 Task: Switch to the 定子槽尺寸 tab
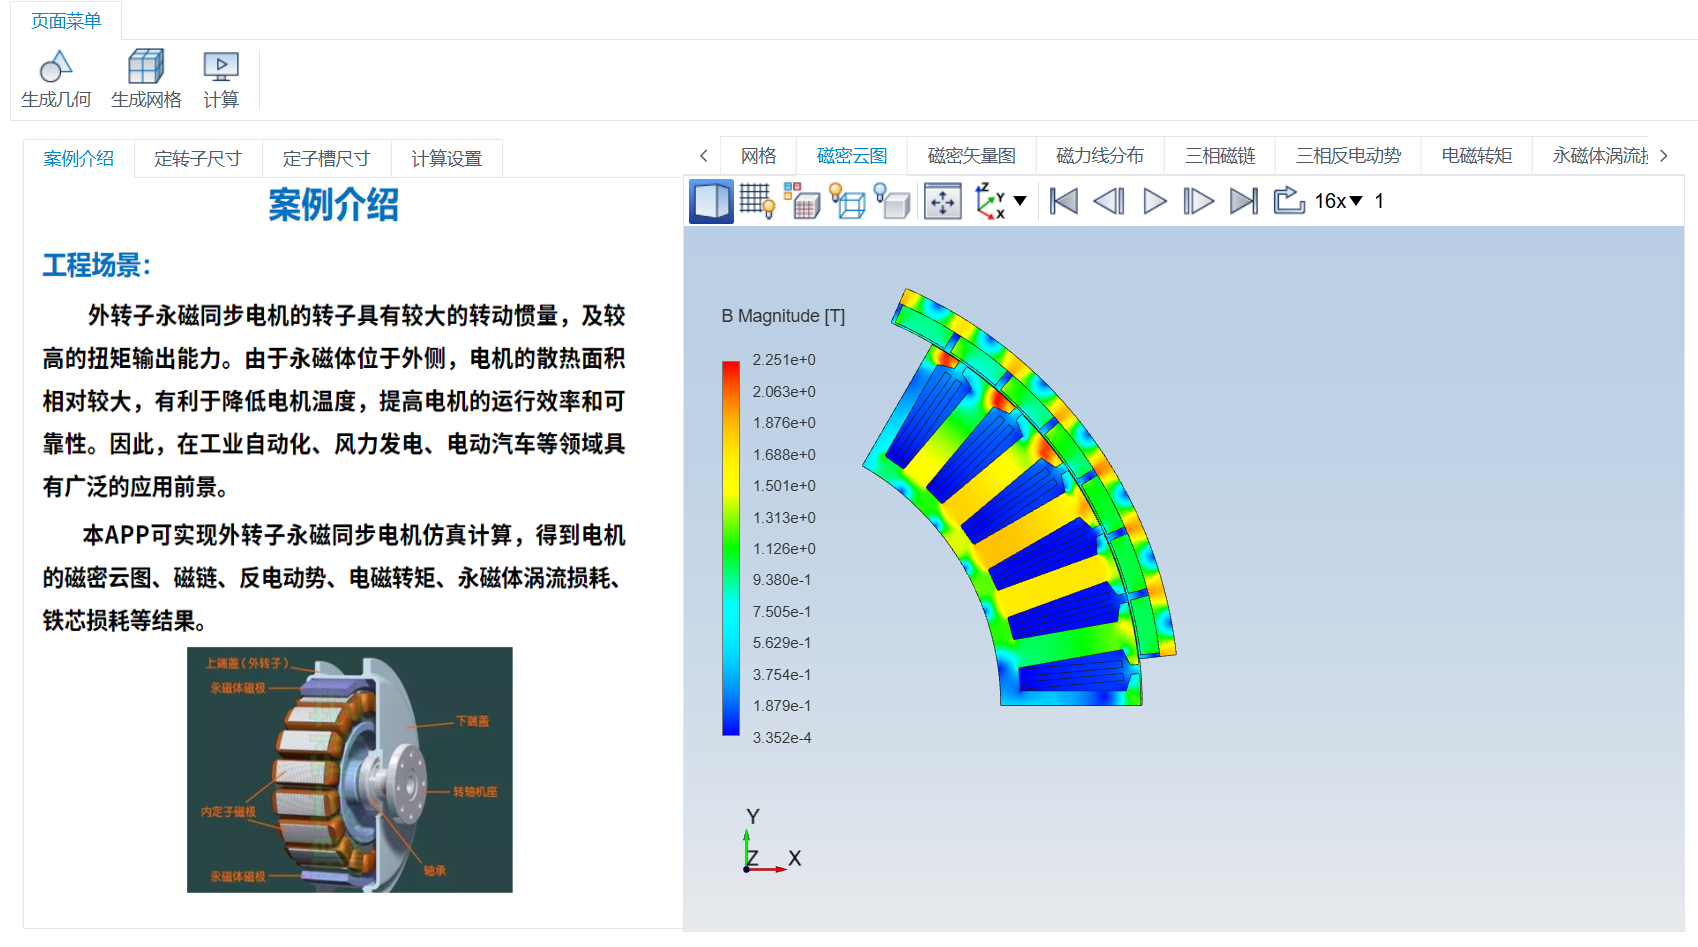coord(326,159)
